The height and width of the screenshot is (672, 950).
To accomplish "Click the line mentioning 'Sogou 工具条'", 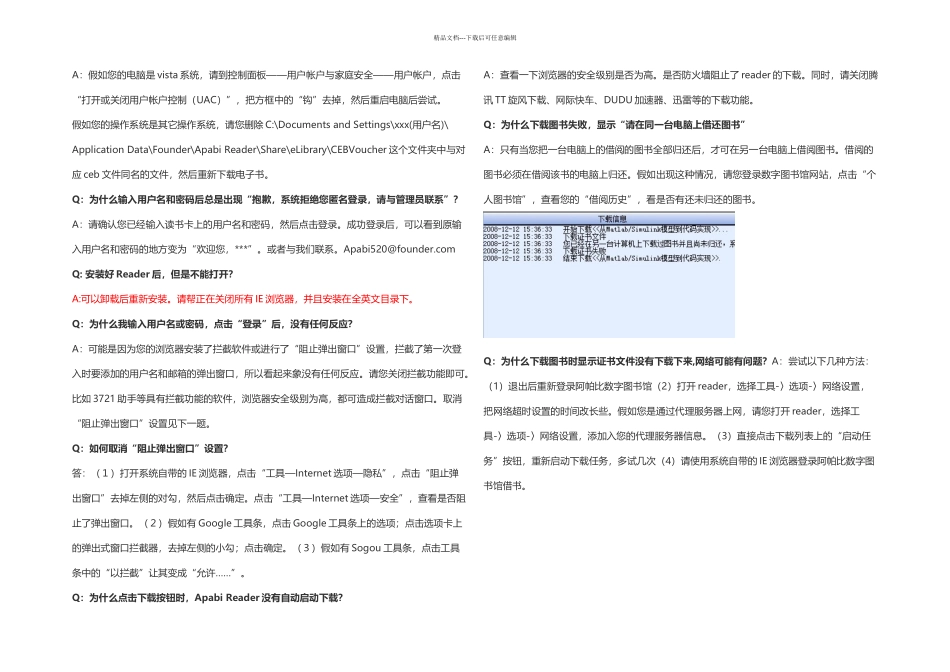I will pos(265,548).
